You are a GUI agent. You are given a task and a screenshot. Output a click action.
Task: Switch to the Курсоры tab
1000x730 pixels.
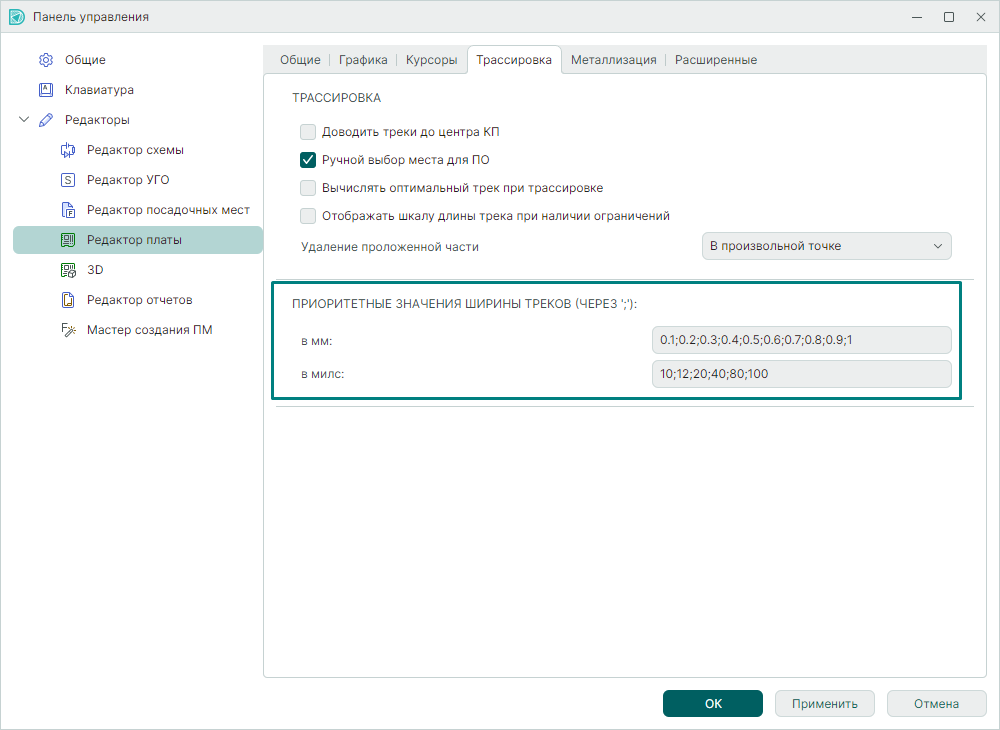tap(432, 60)
